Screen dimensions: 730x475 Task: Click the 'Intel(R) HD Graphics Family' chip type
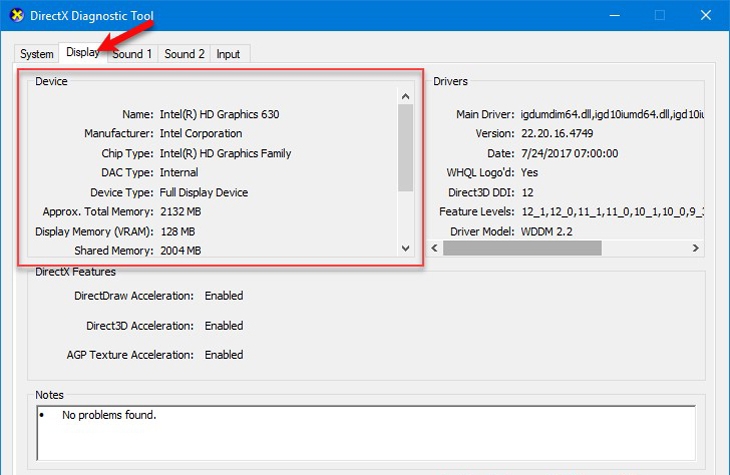click(225, 153)
